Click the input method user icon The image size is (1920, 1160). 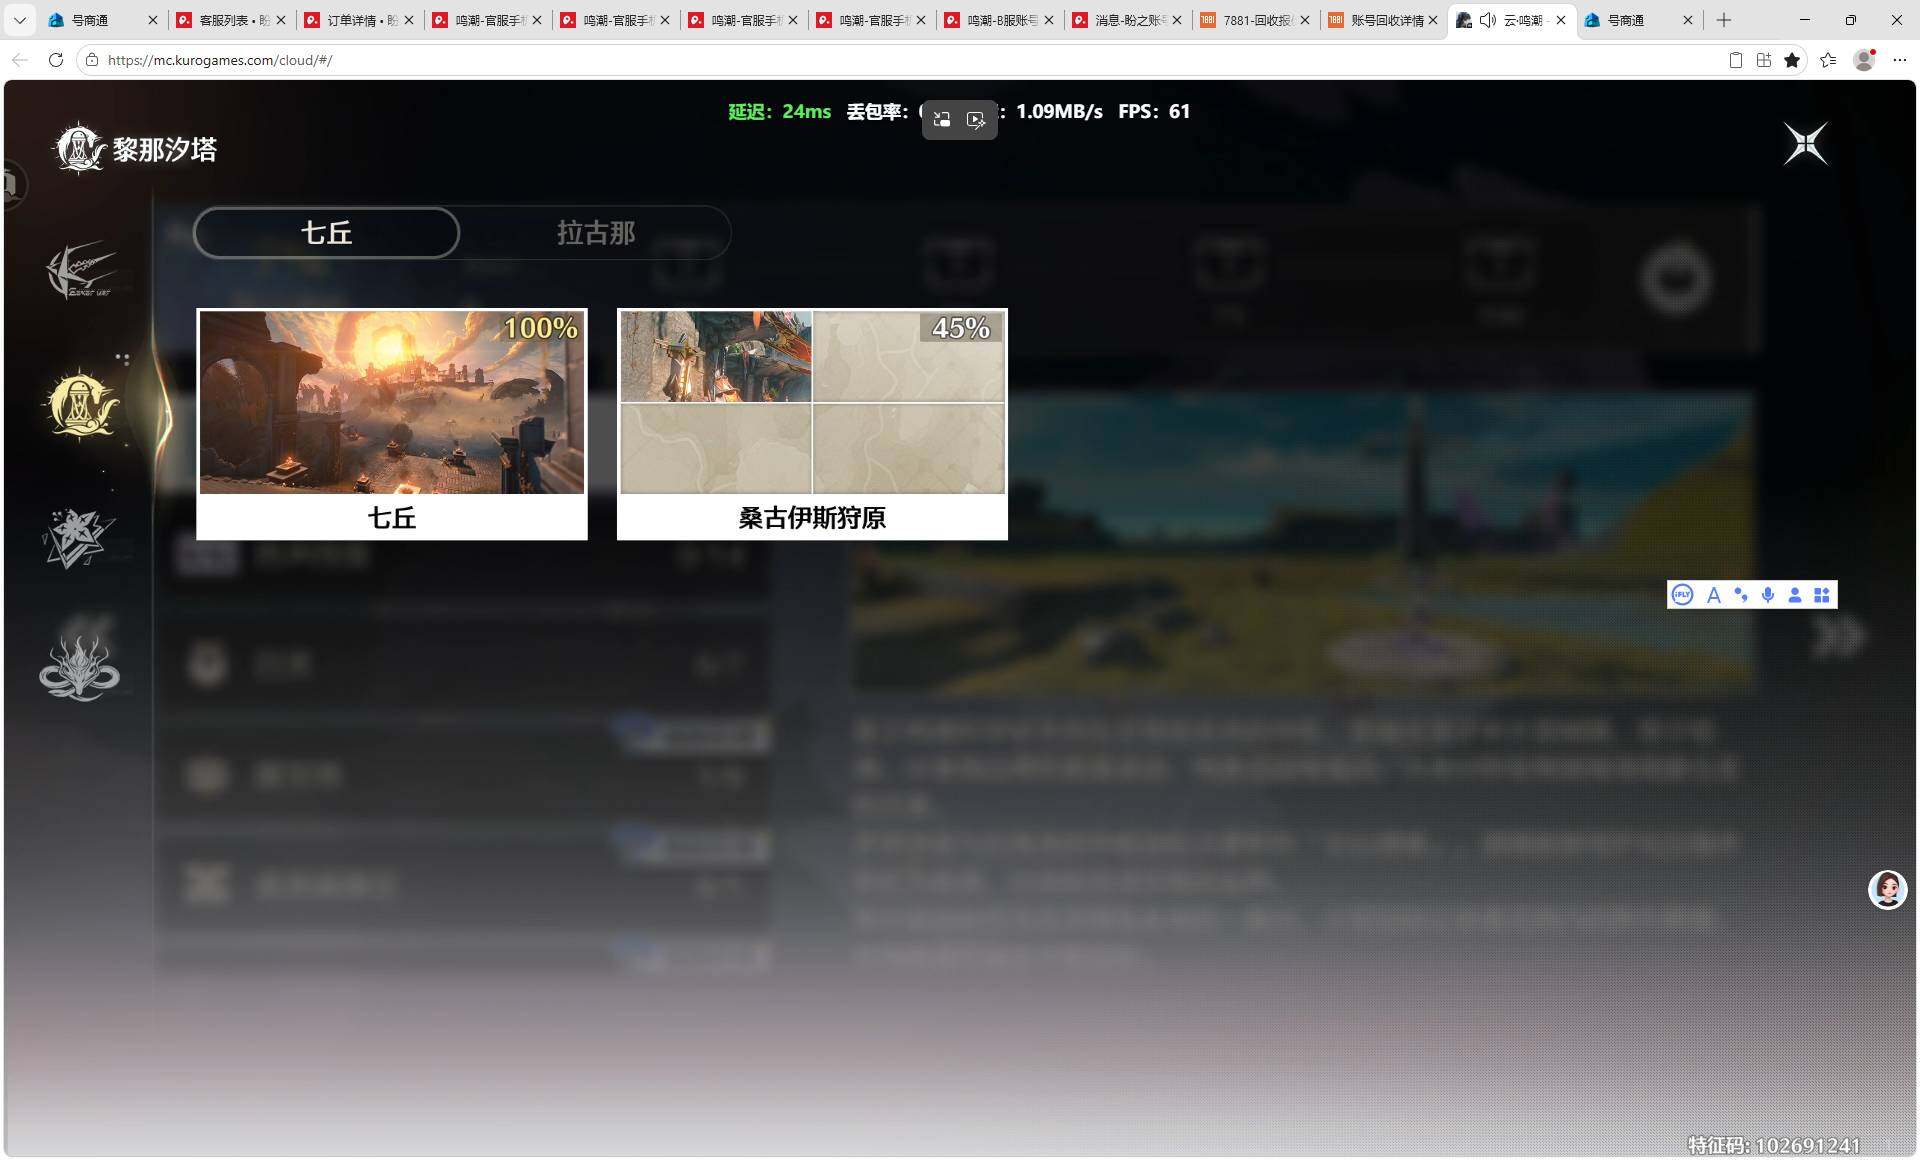[x=1795, y=595]
